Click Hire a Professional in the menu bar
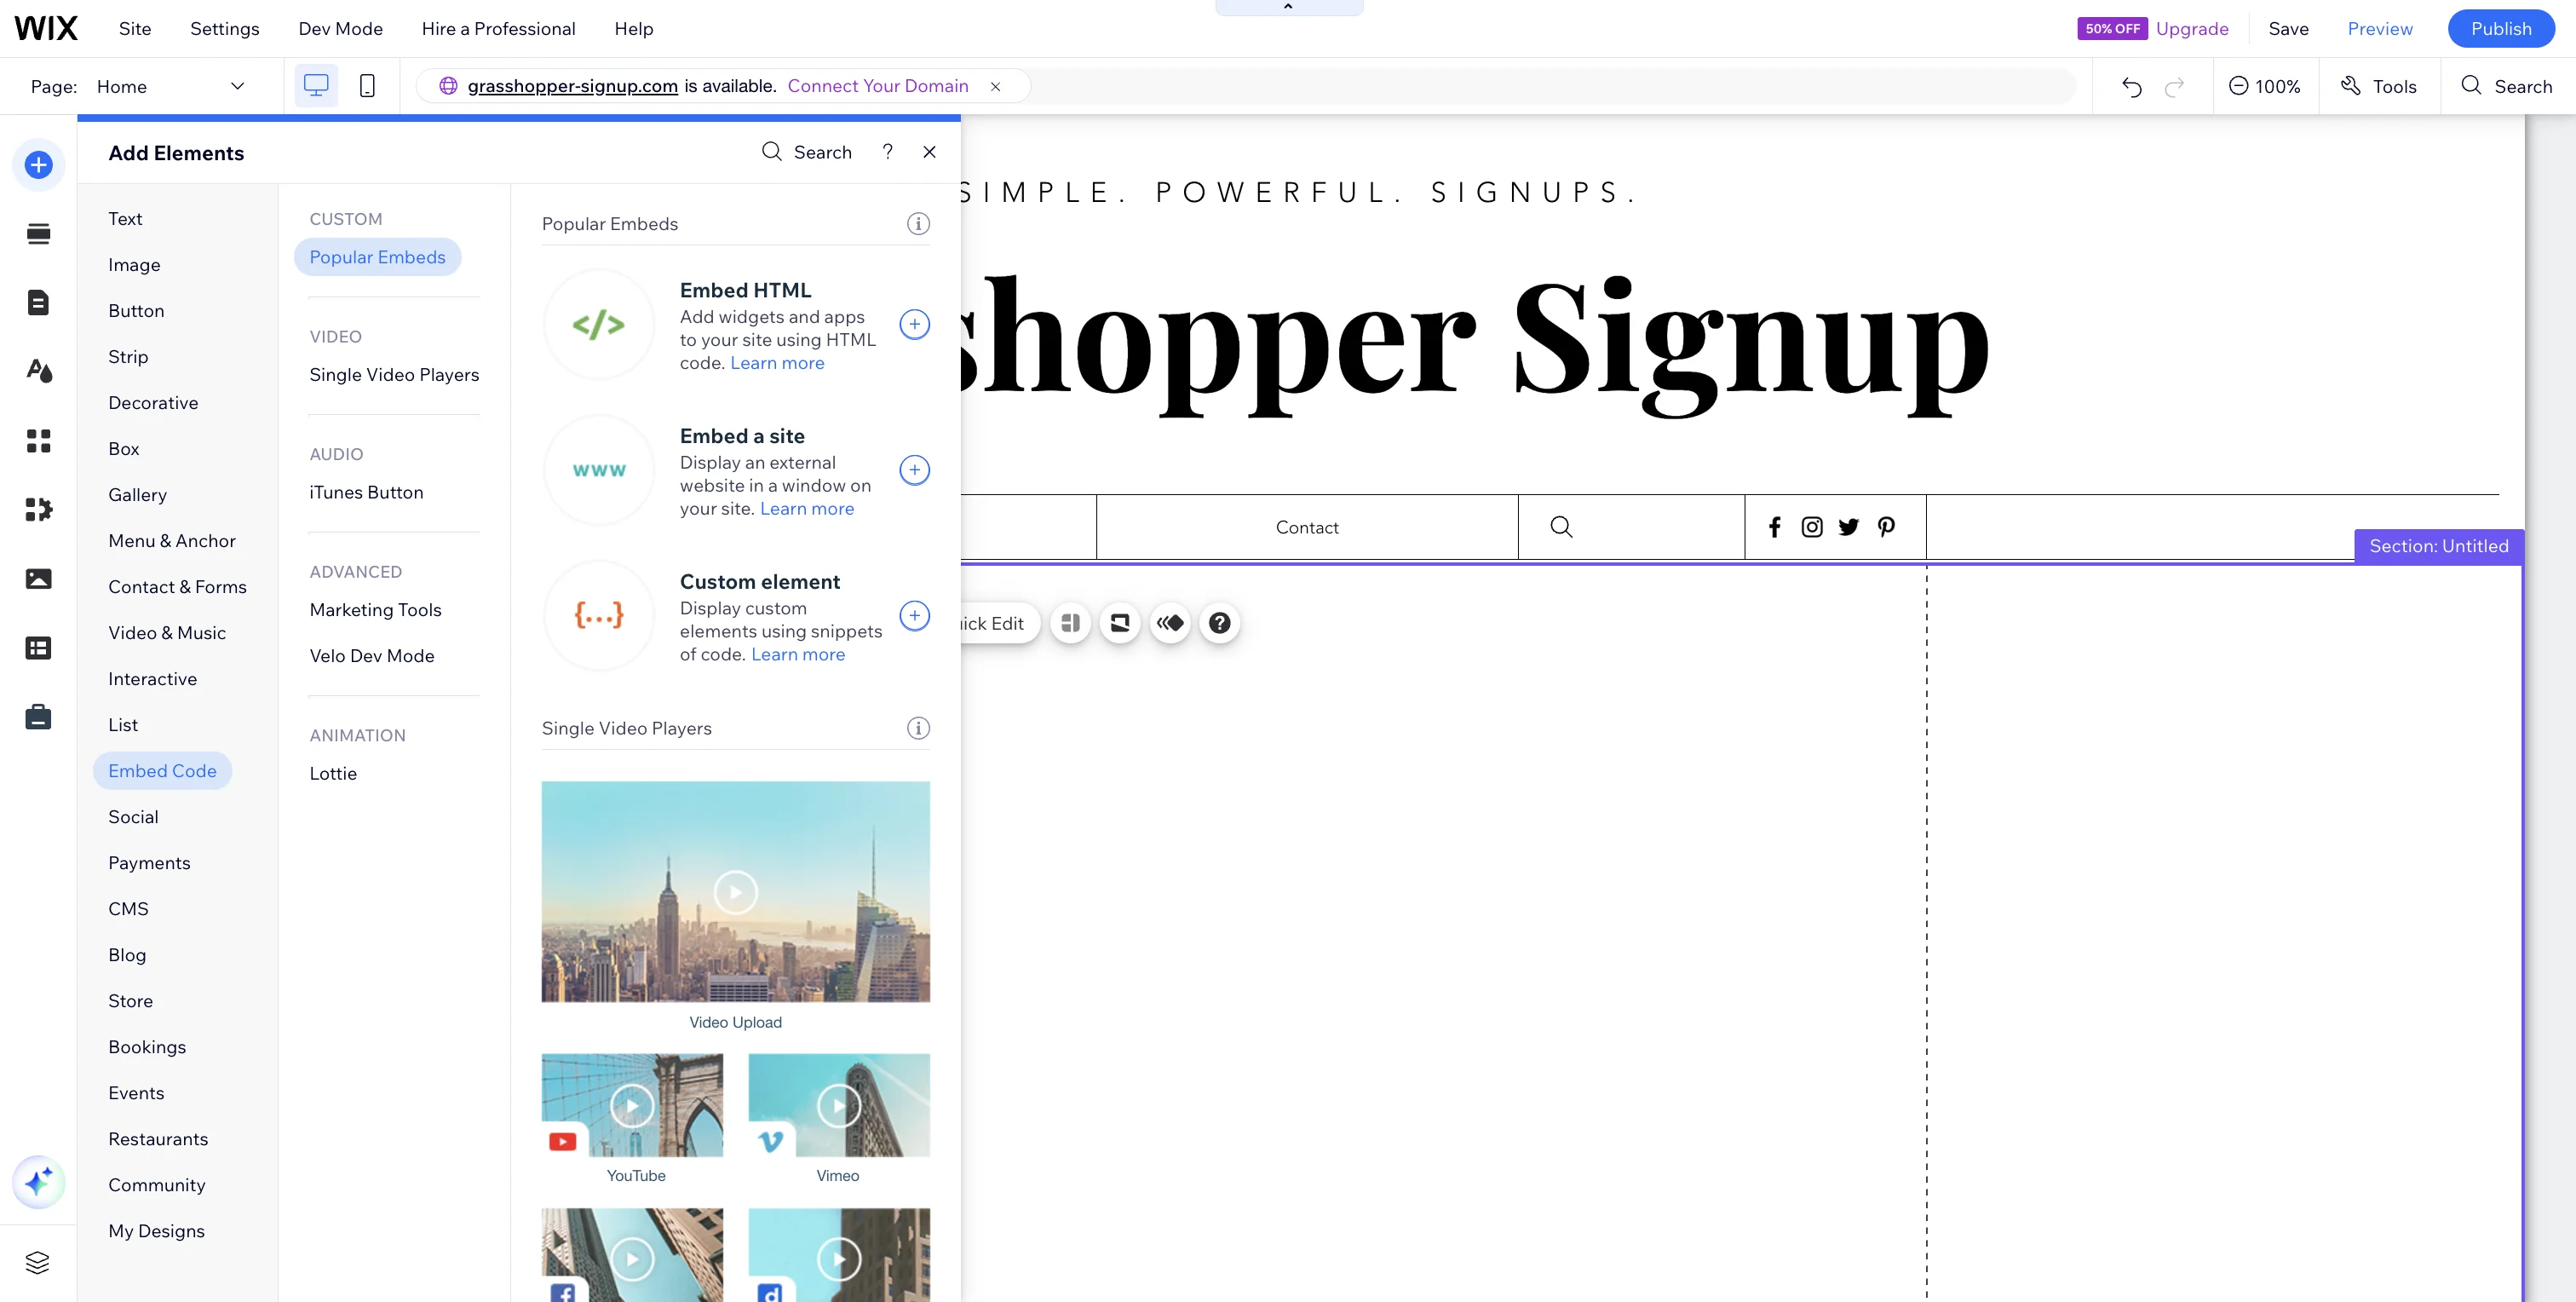2576x1302 pixels. (498, 28)
